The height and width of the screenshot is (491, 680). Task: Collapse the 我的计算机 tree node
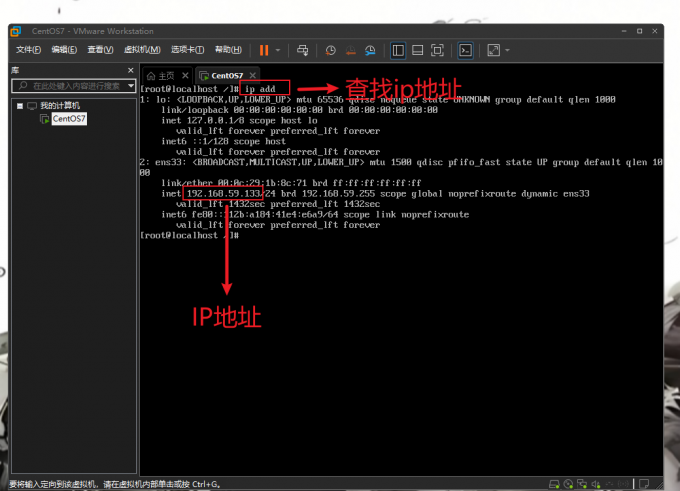point(19,105)
